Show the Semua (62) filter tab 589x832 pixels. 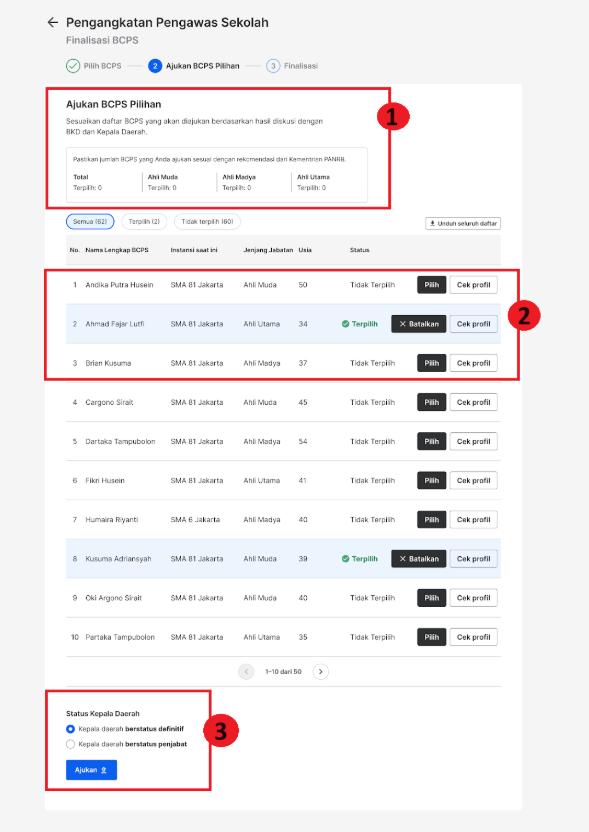pos(90,221)
